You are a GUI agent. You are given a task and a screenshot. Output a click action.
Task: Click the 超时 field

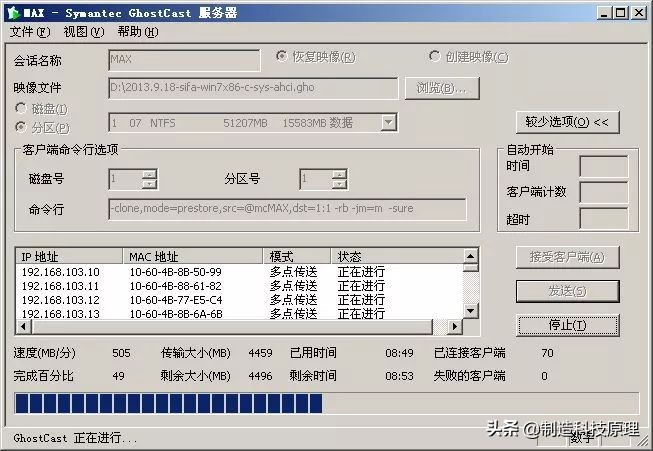(x=603, y=219)
